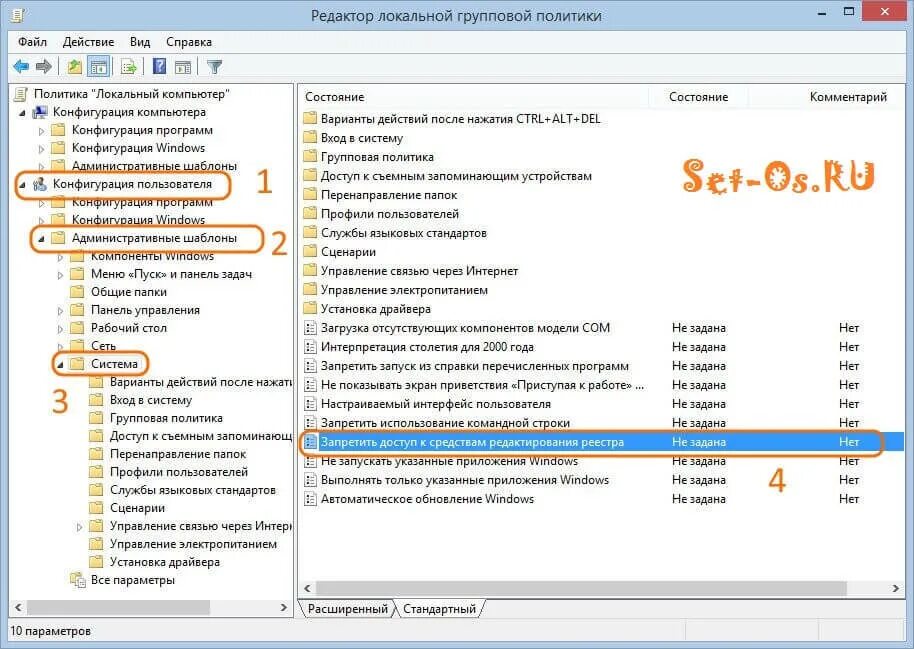The width and height of the screenshot is (914, 649).
Task: Click the tree pane horizontal scrollbar thumb
Action: (118, 608)
